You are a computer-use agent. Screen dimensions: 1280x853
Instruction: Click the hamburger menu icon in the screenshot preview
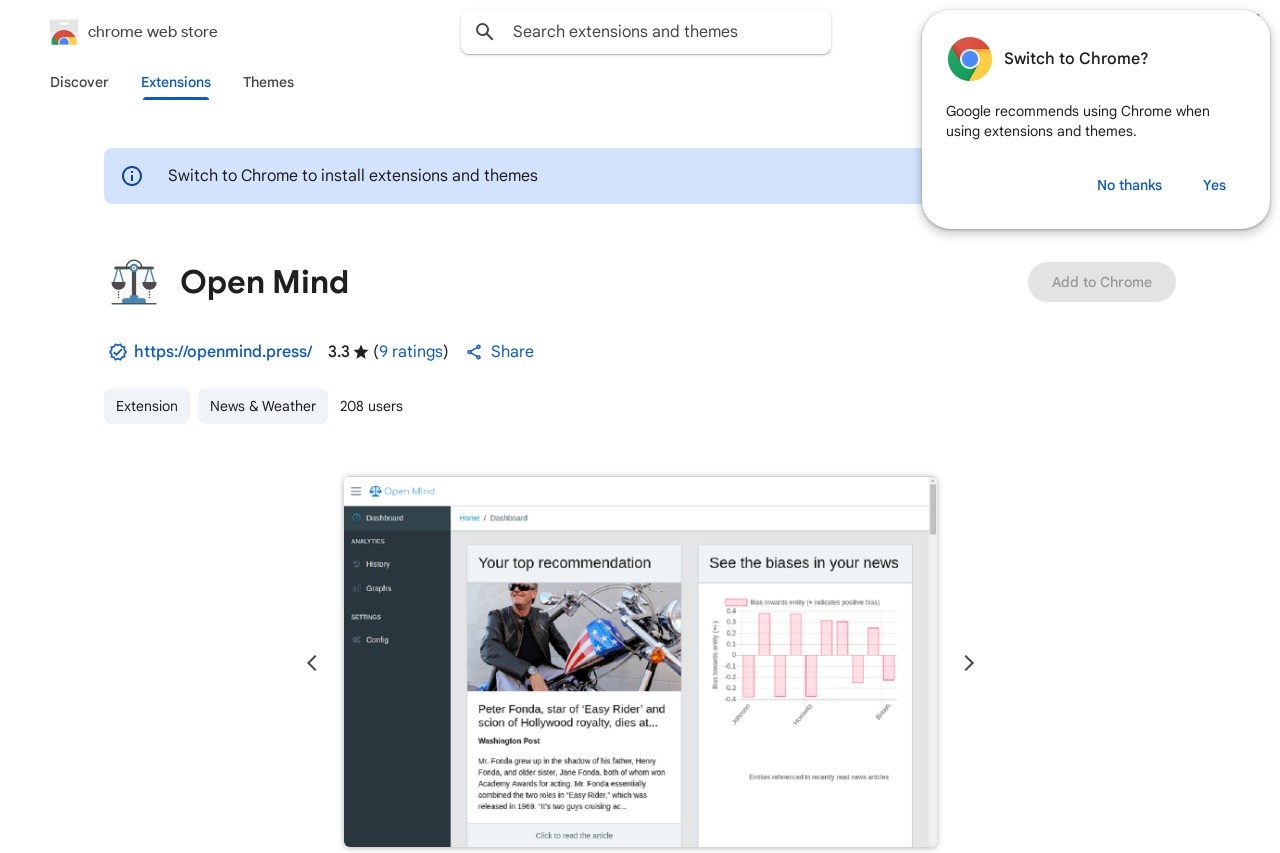tap(356, 491)
